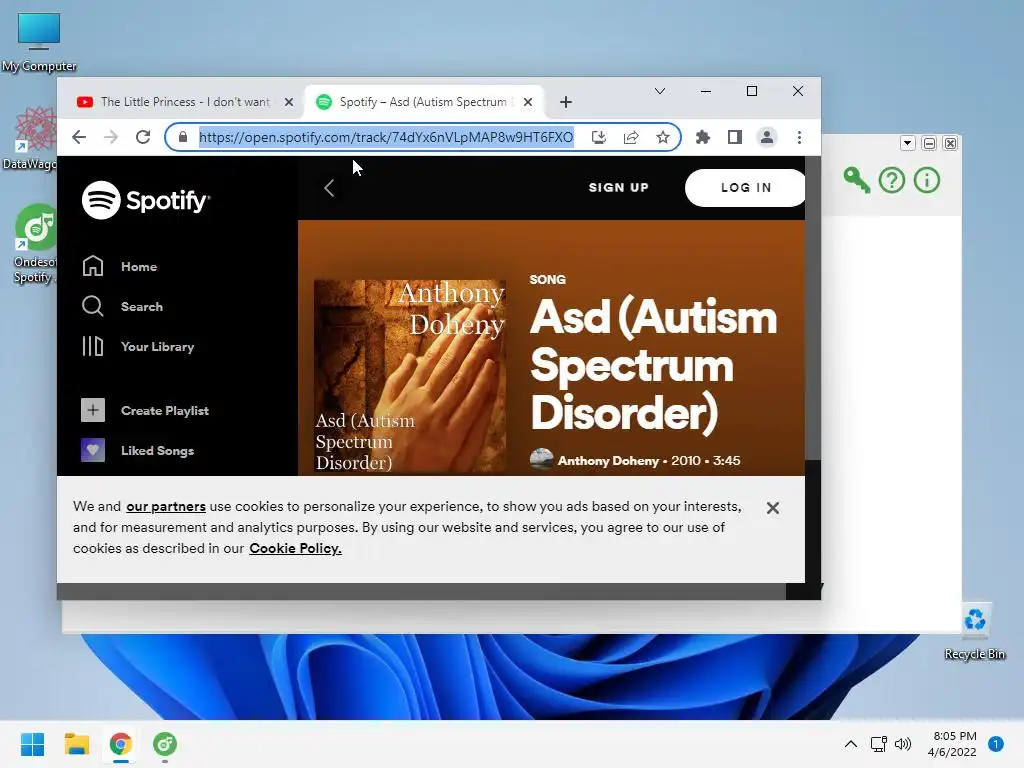Click the Chrome icon in the taskbar

[x=120, y=744]
